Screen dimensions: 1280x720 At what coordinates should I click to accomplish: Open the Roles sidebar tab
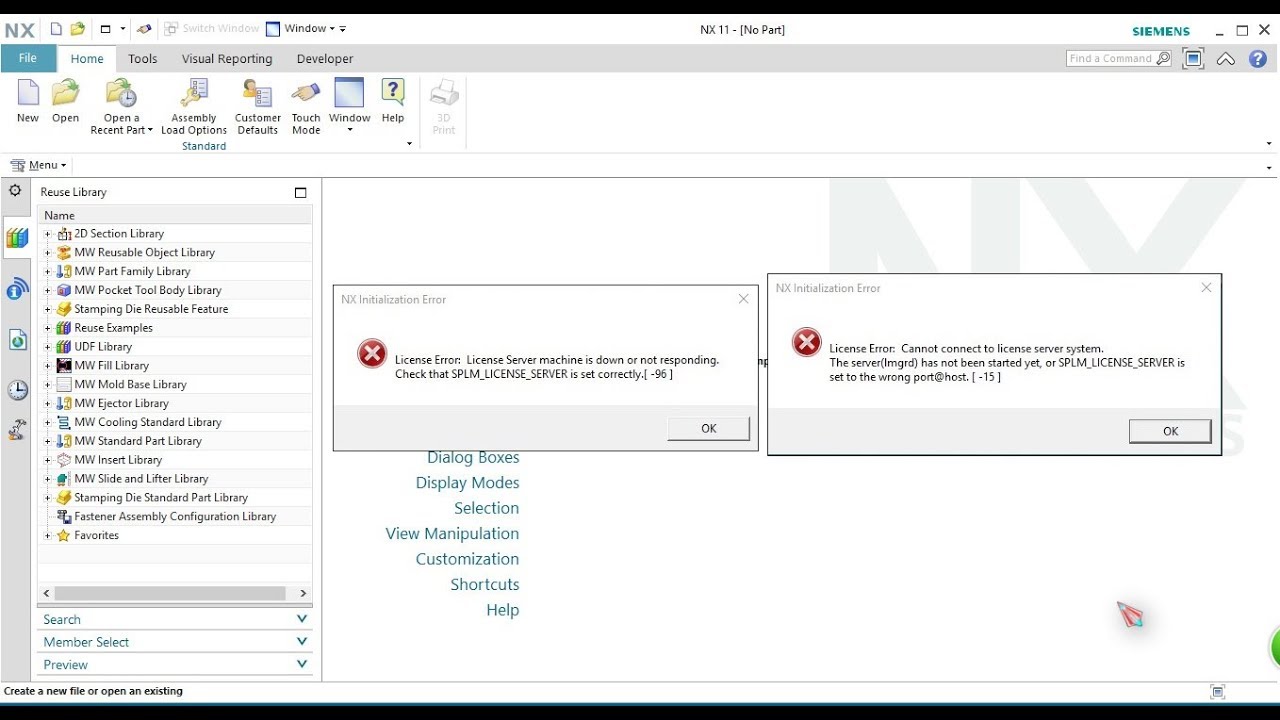17,430
